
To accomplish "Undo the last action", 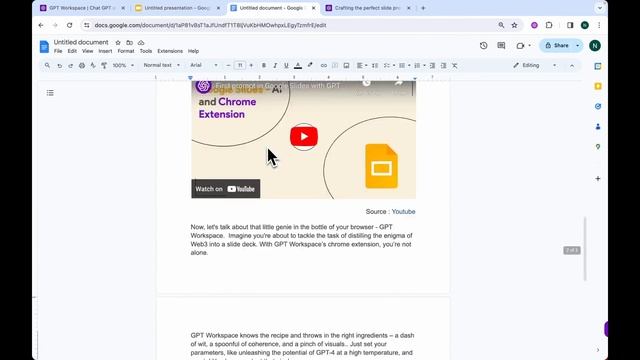I will (x=60, y=65).
